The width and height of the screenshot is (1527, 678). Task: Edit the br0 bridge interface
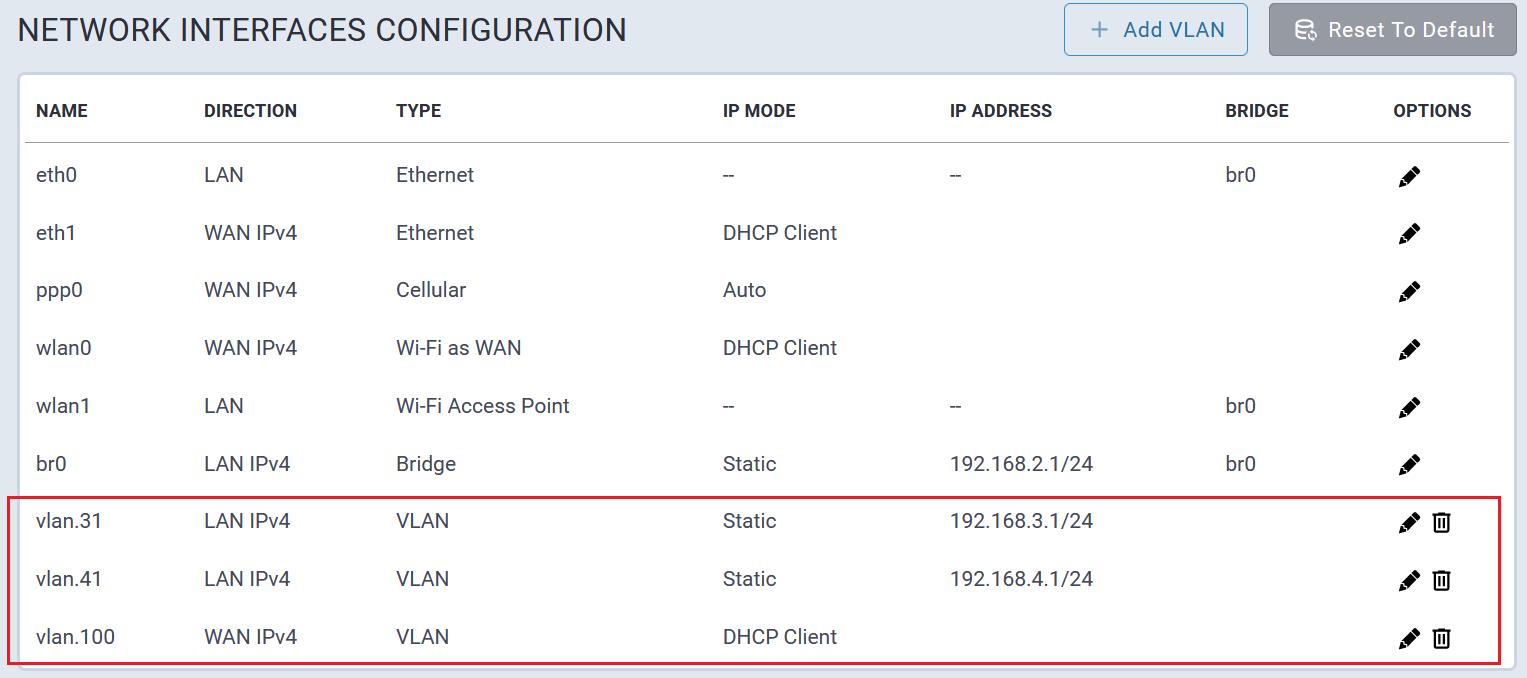[1409, 465]
